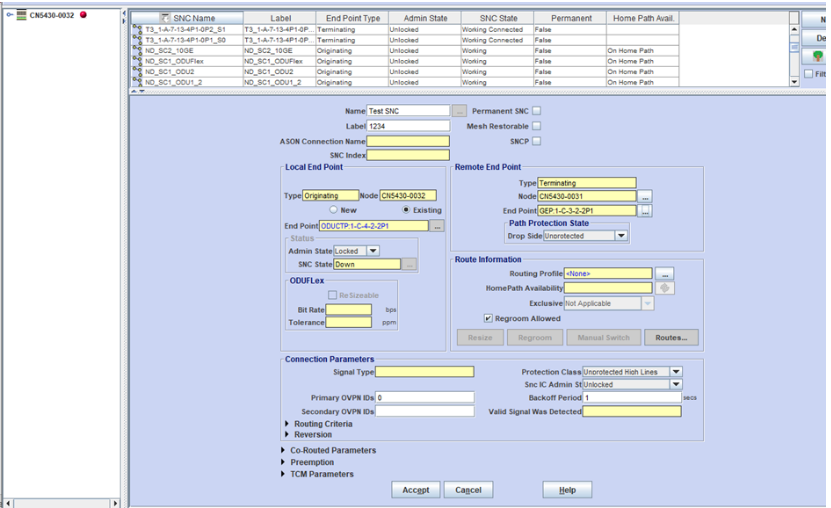The image size is (831, 508).
Task: Open the Admin State dropdown
Action: [373, 251]
